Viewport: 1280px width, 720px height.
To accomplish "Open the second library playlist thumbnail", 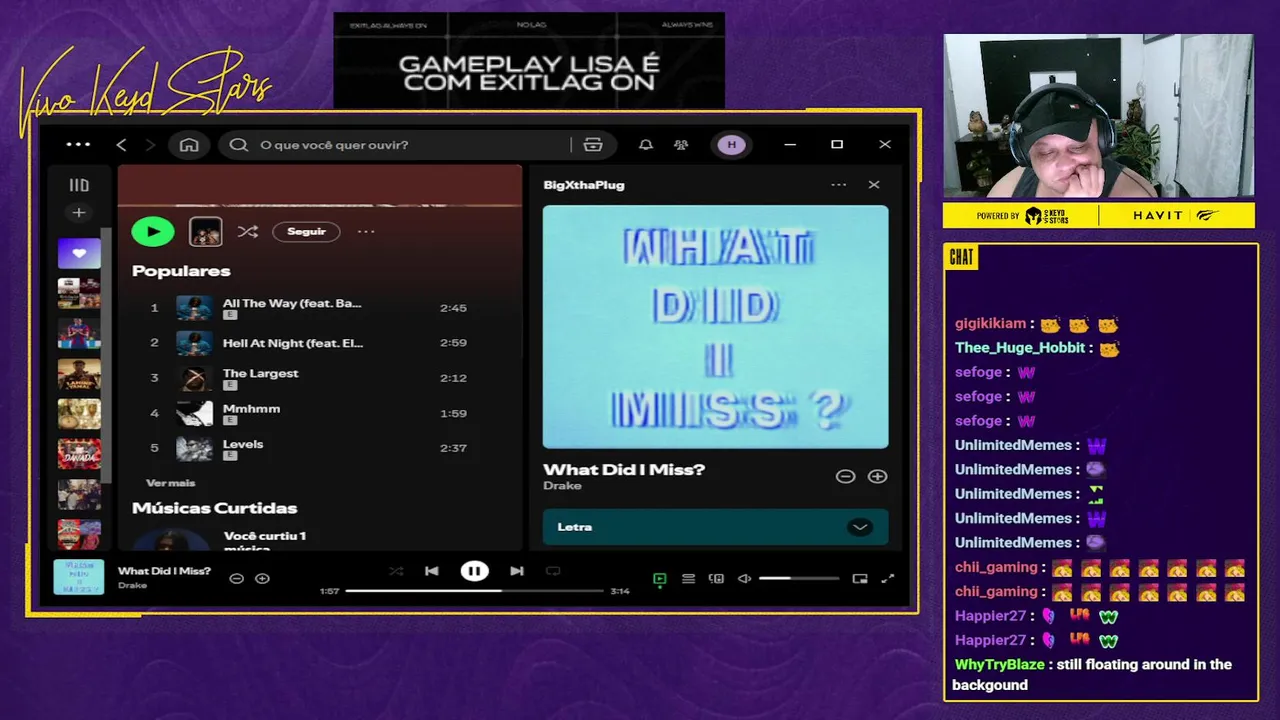I will pos(79,293).
